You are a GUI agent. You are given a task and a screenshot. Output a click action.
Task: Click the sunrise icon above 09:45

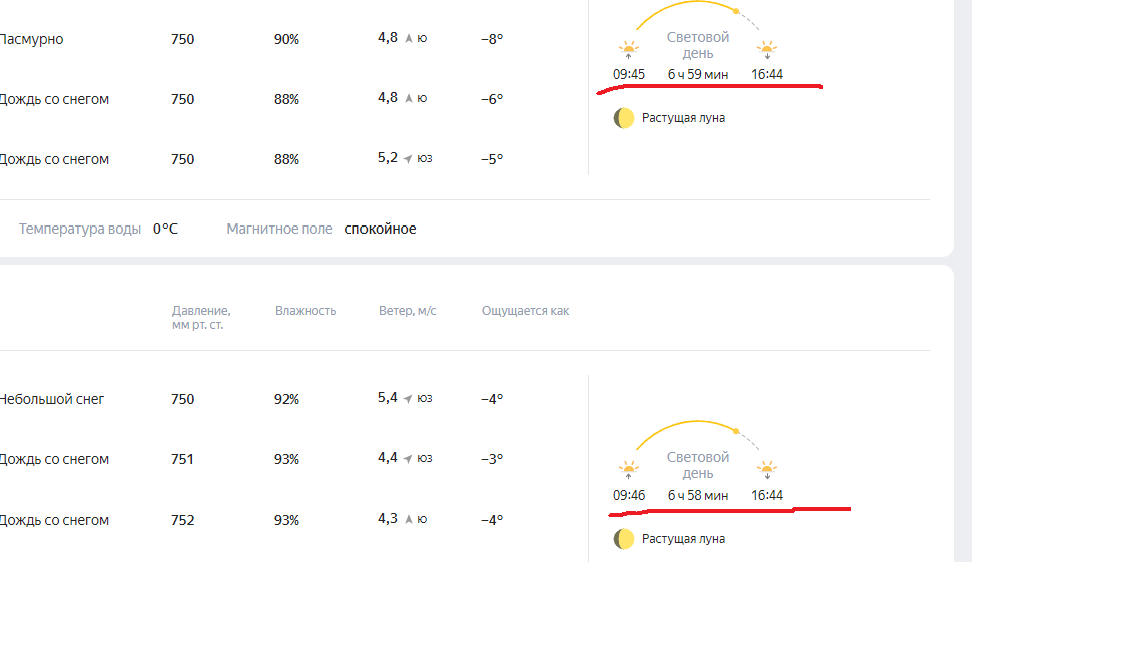tap(628, 50)
